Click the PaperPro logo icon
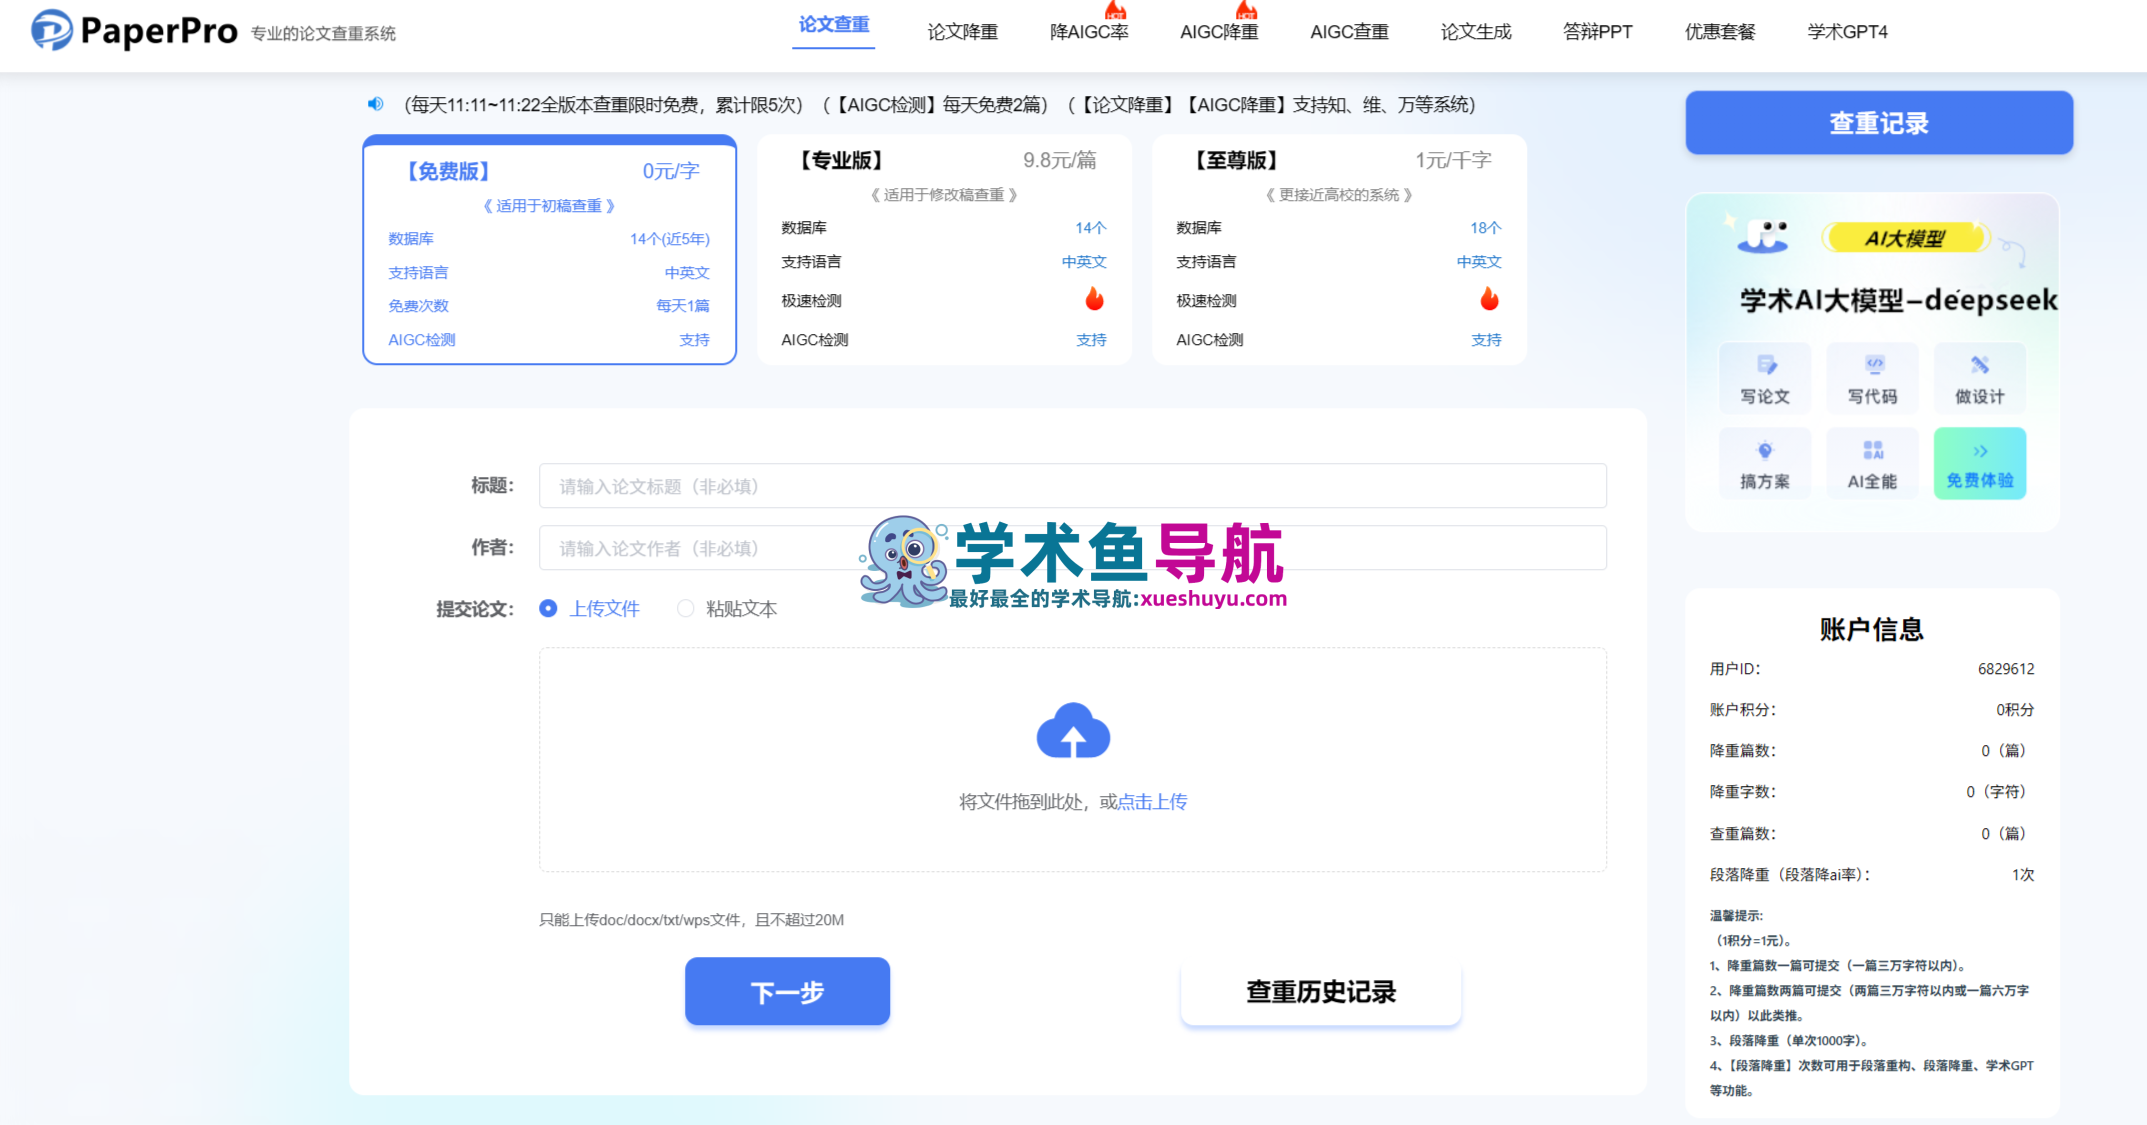2147x1125 pixels. point(52,30)
